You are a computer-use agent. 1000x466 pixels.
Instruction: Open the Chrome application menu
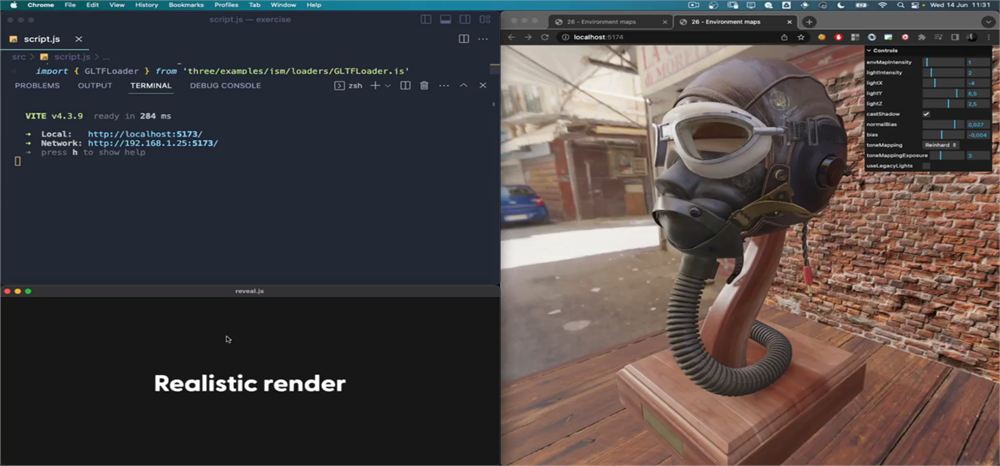click(x=41, y=5)
